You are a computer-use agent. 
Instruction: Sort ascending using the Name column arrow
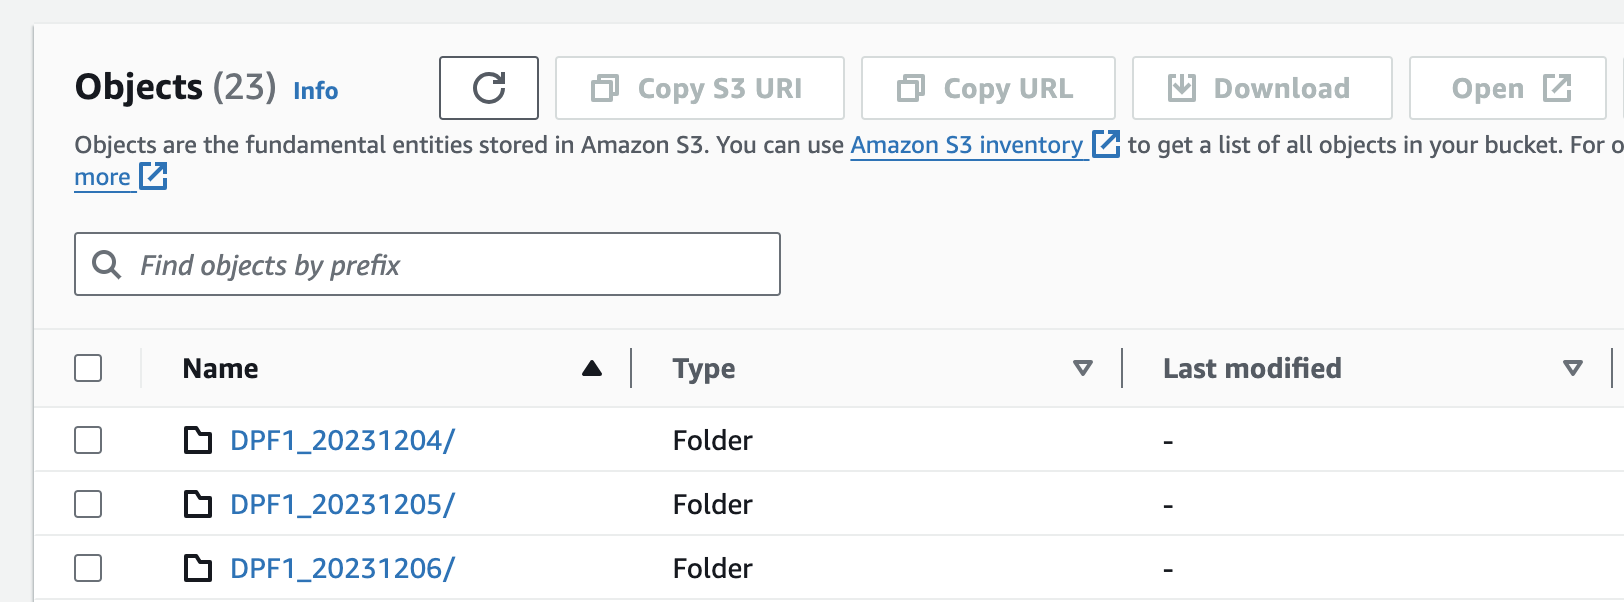(592, 368)
